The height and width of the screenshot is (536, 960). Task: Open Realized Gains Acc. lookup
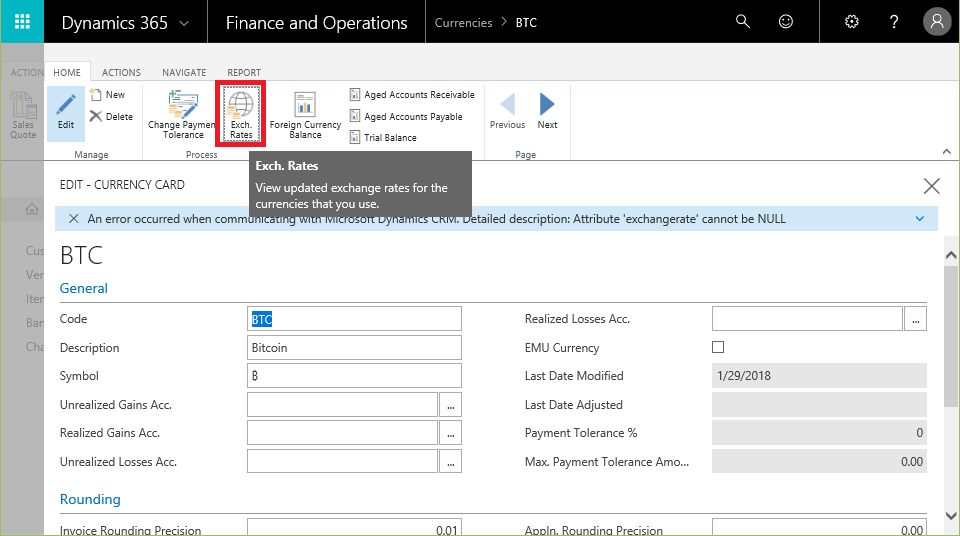point(451,433)
